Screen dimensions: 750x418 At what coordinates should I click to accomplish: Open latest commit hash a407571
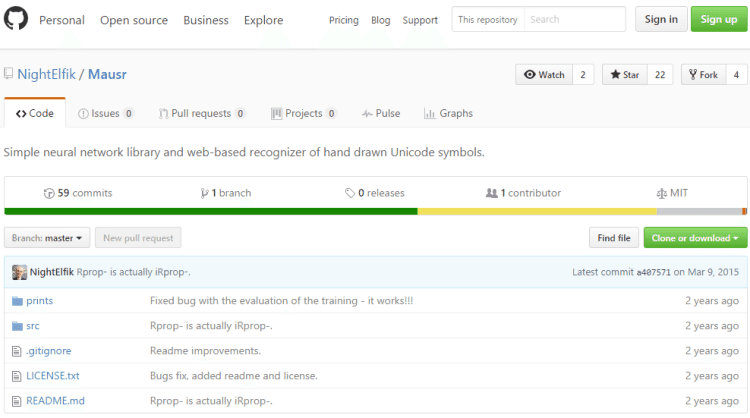653,272
